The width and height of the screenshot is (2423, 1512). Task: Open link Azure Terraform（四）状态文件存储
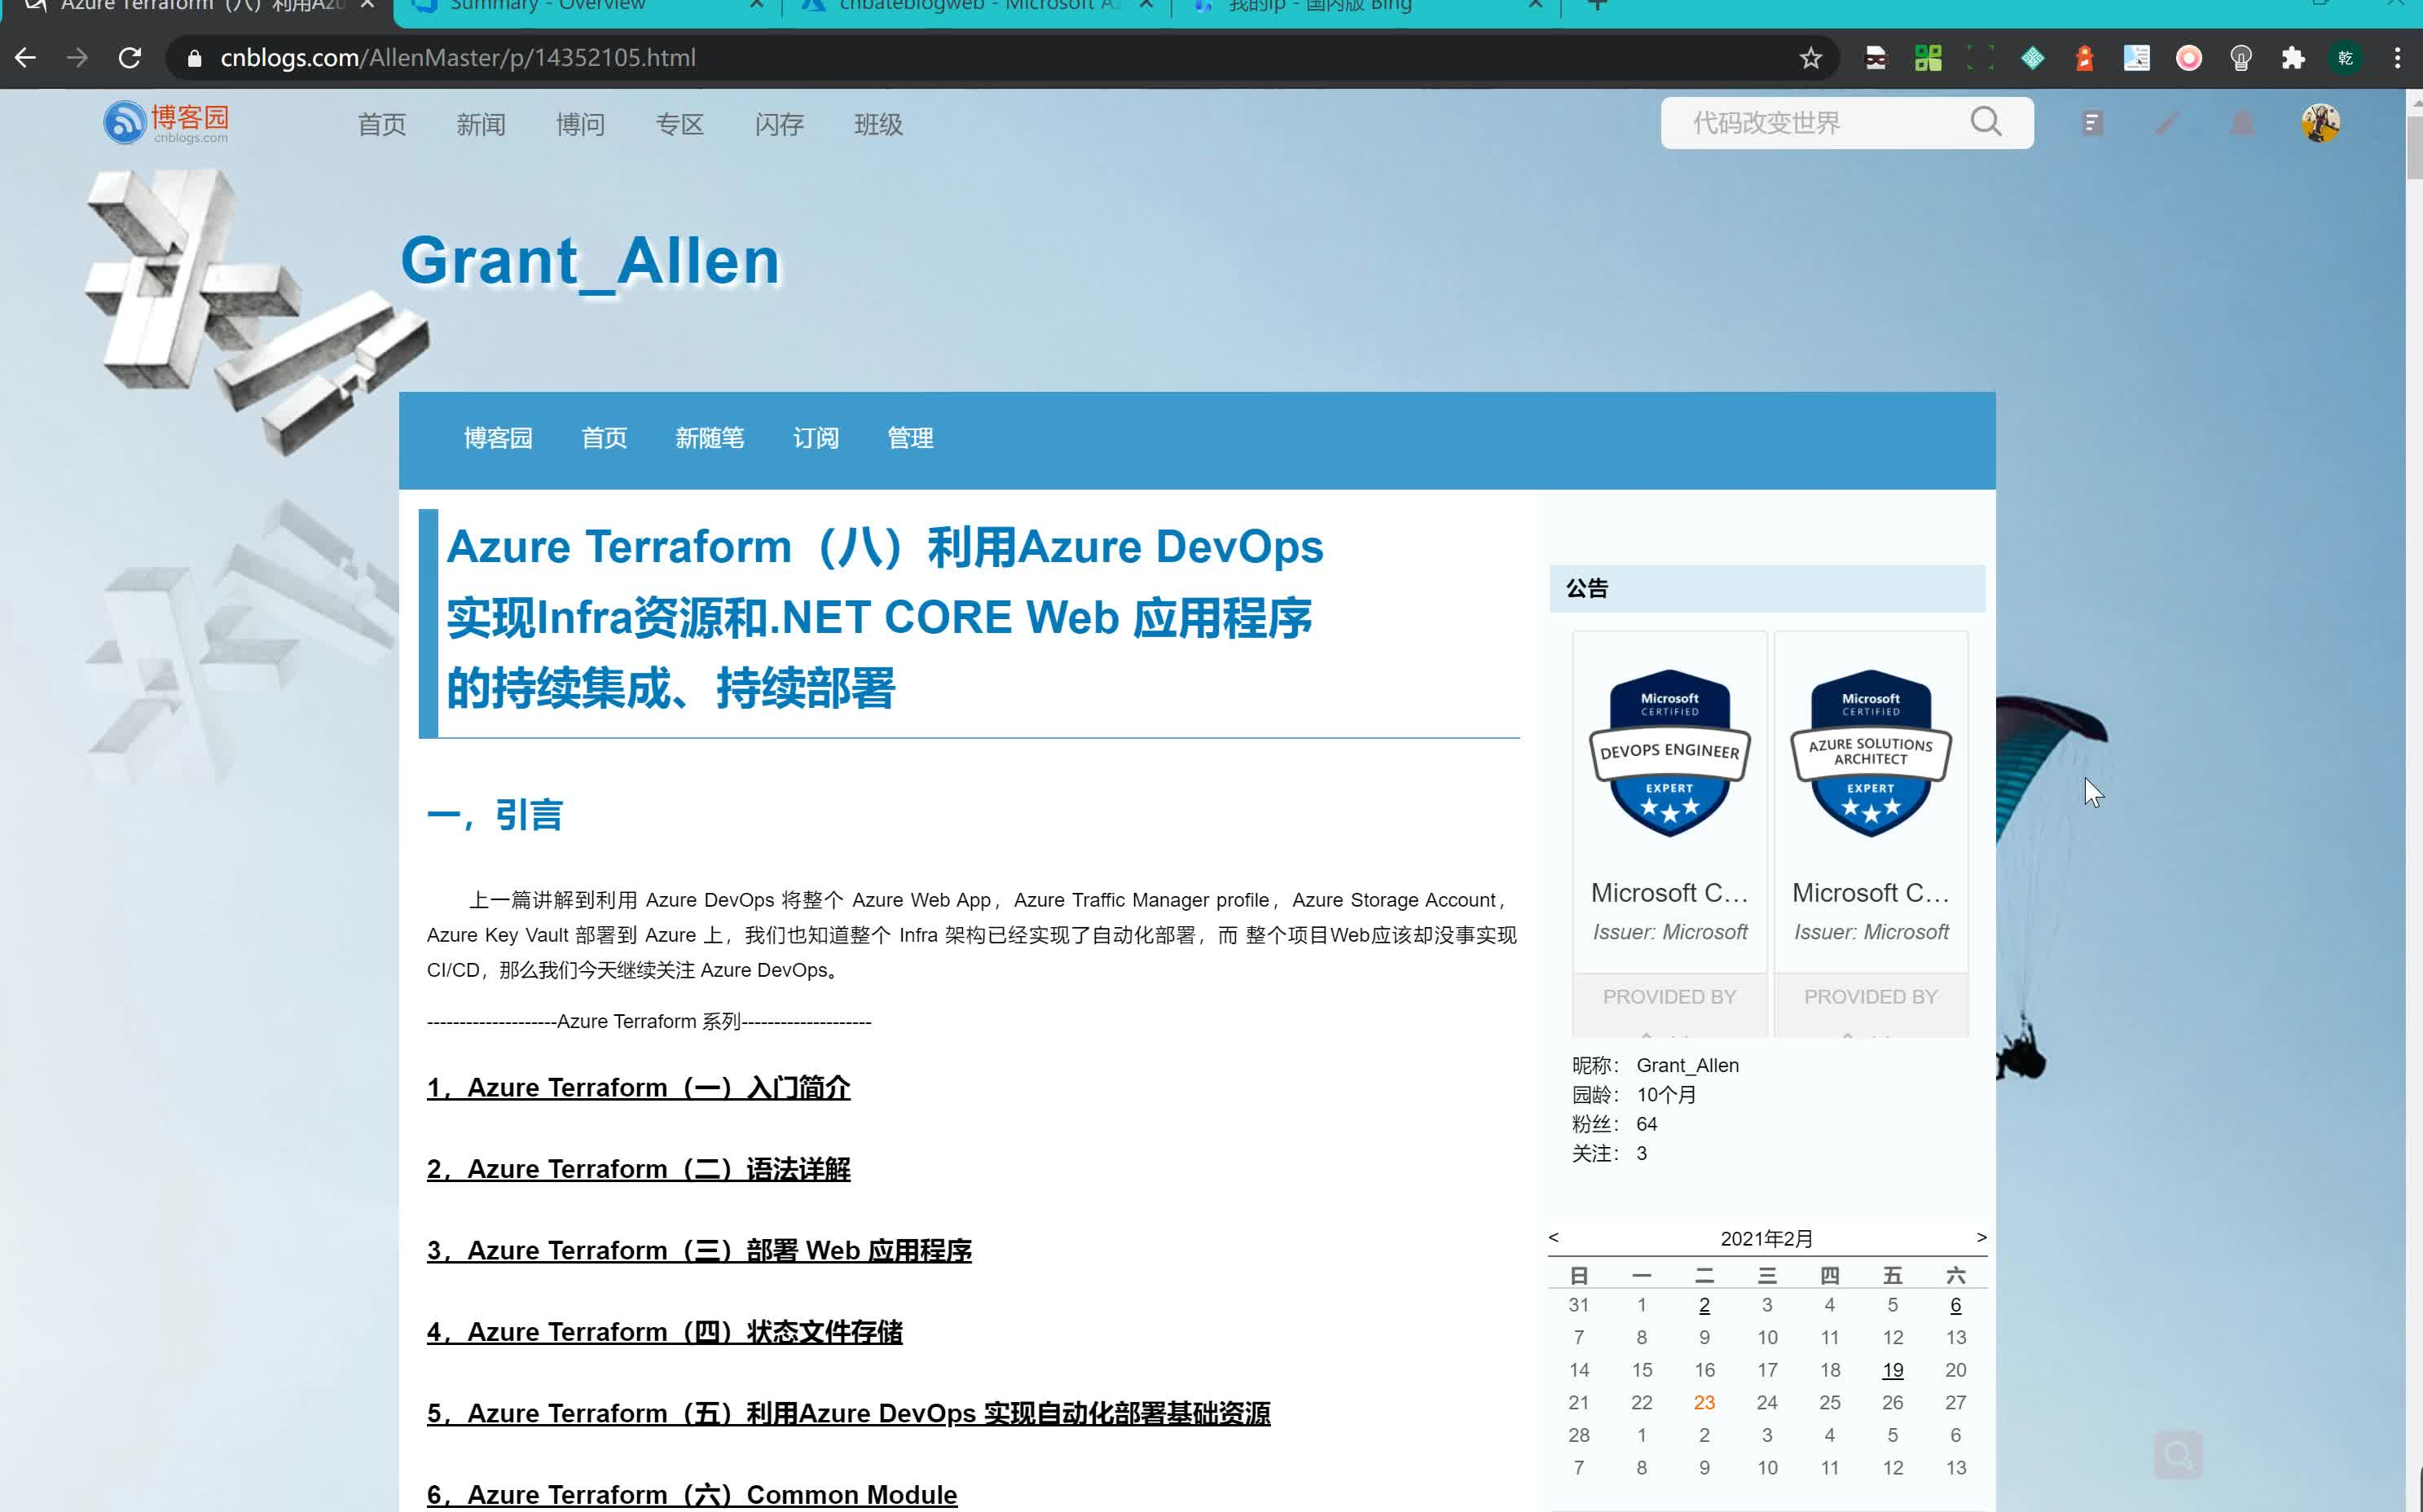pyautogui.click(x=664, y=1332)
